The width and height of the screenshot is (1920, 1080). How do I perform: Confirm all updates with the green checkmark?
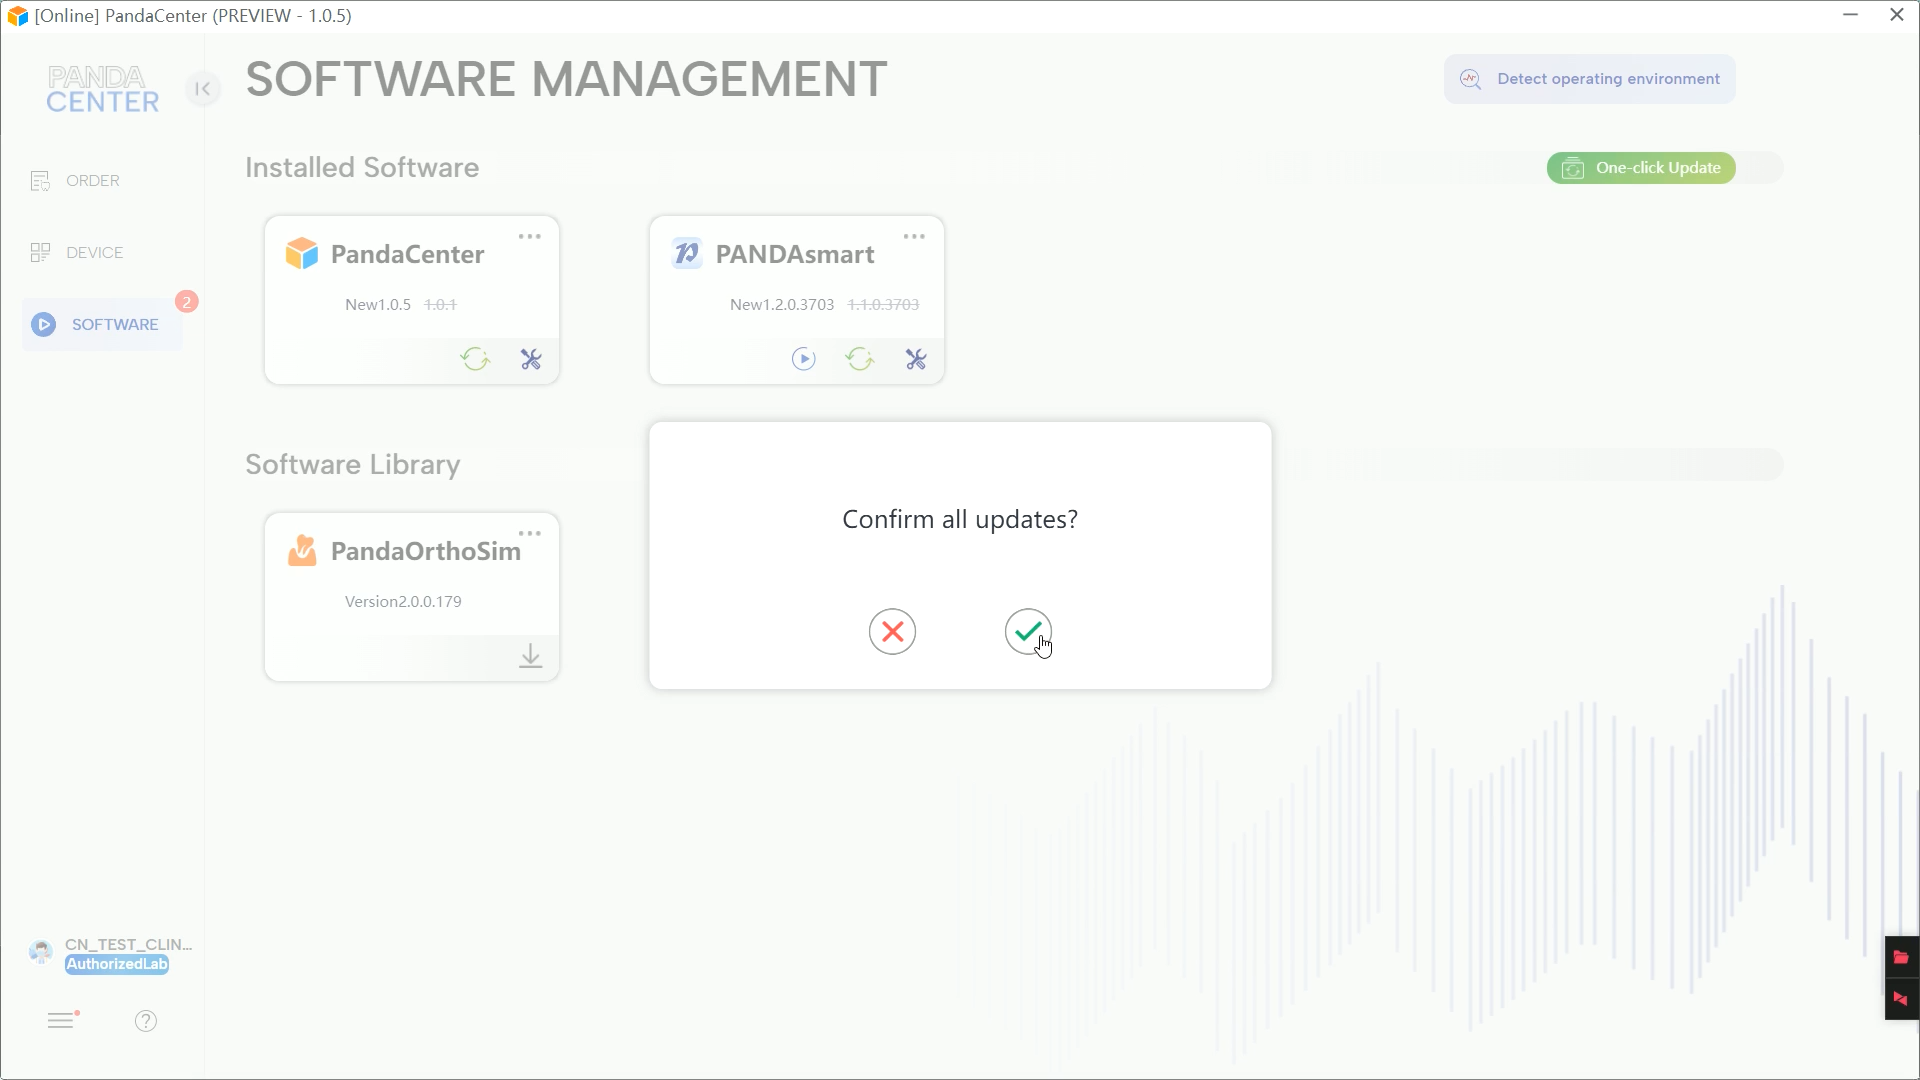pos(1028,632)
